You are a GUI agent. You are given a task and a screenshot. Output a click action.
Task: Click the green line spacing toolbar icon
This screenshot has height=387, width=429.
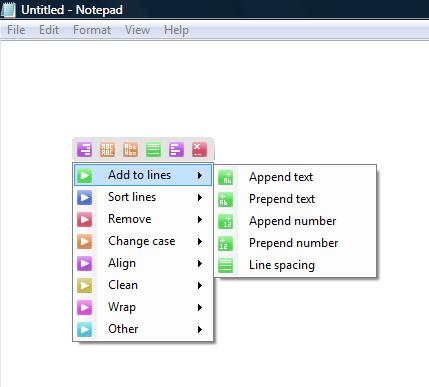point(153,149)
